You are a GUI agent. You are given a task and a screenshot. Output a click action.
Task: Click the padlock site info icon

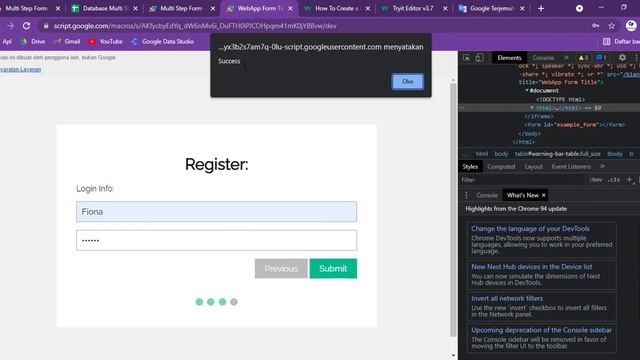coord(46,26)
